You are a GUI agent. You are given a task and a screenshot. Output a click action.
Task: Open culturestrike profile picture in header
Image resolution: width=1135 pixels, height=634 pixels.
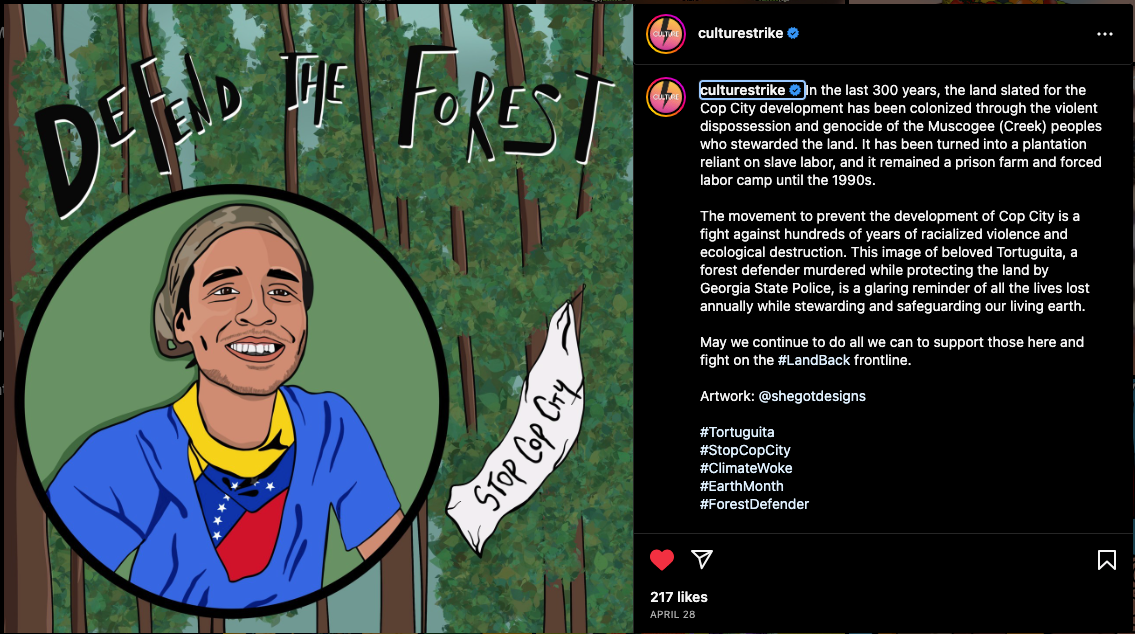point(666,34)
